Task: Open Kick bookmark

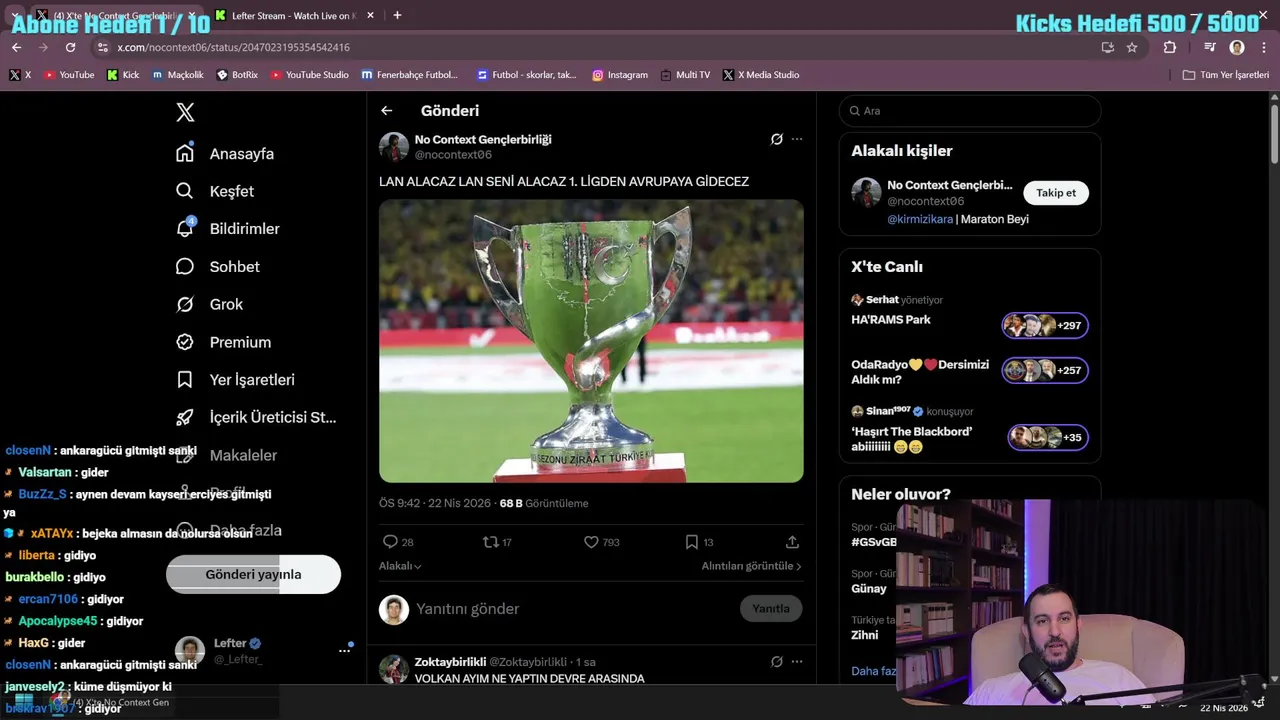Action: (123, 75)
